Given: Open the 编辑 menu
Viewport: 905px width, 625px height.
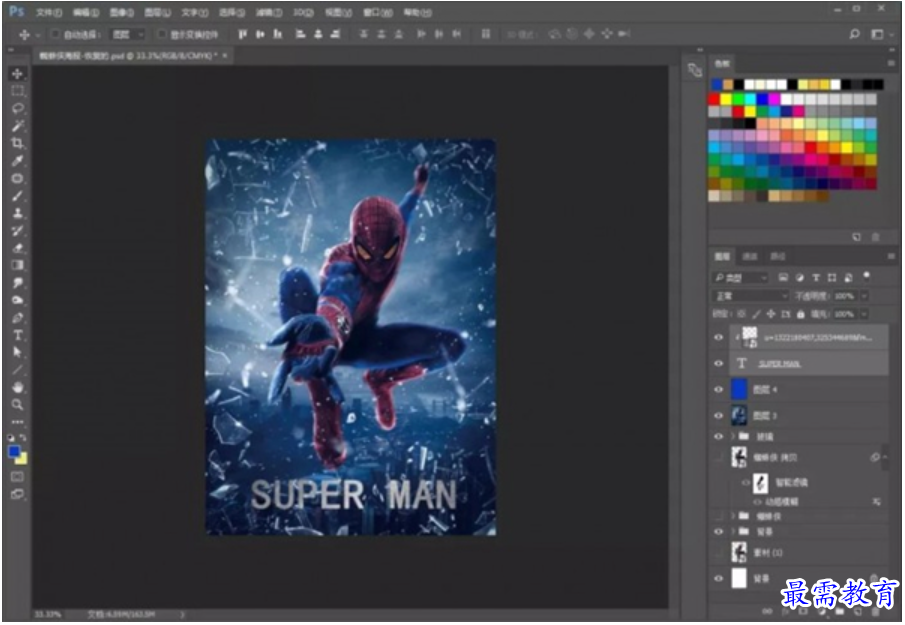Looking at the screenshot, I should coord(86,12).
